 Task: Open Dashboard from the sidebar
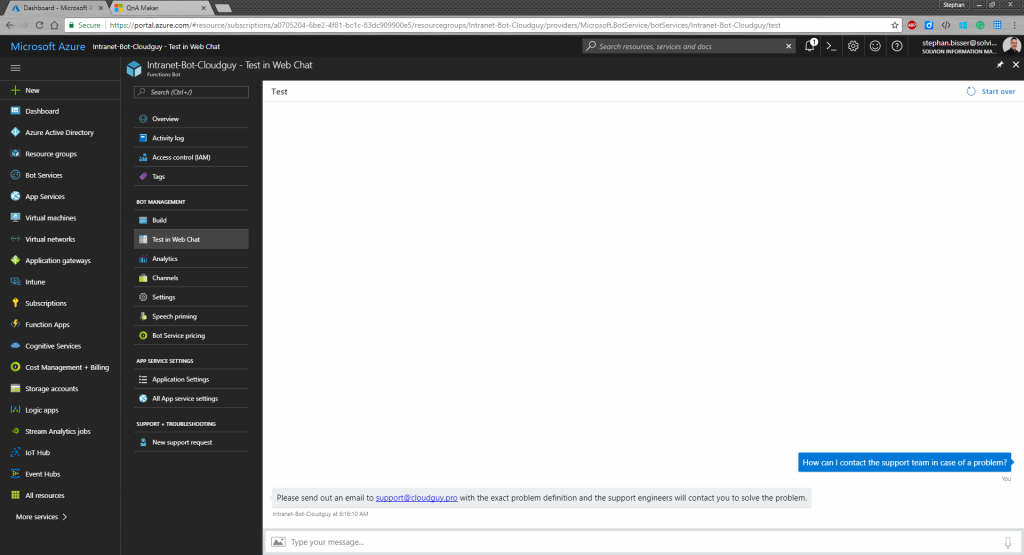tap(42, 111)
